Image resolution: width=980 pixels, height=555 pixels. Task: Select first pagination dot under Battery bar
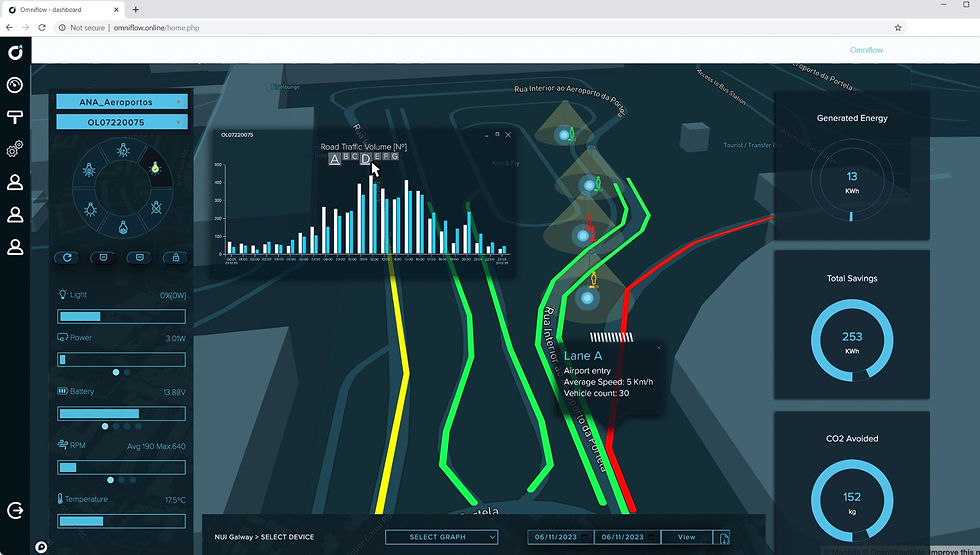point(105,426)
